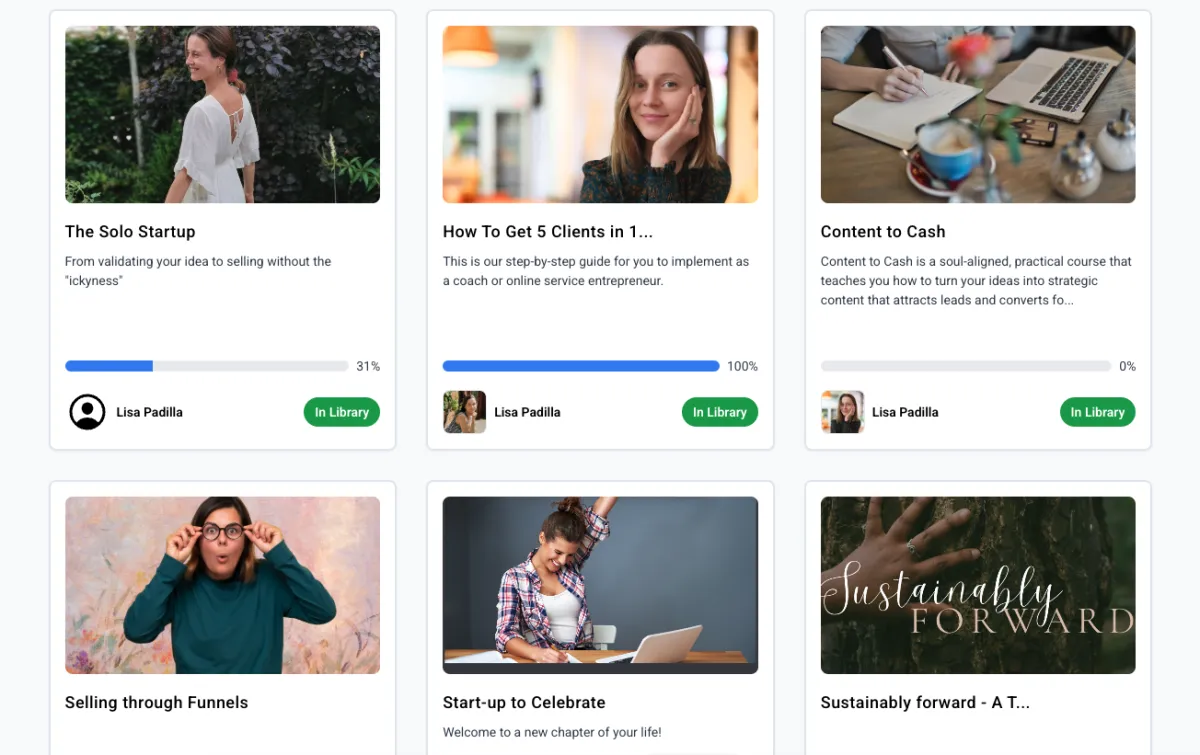Click description 'This is our step-by-step guide'
This screenshot has height=755, width=1200.
click(596, 271)
